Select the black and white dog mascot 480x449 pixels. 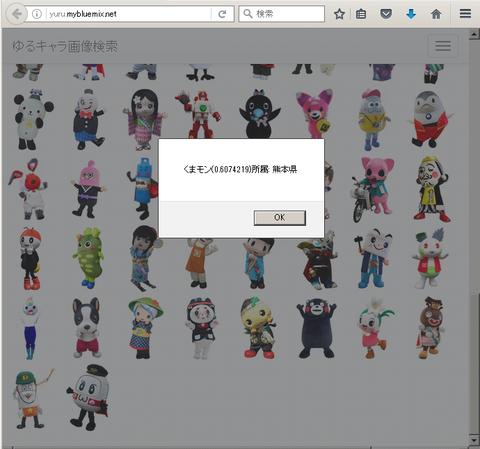tap(87, 328)
